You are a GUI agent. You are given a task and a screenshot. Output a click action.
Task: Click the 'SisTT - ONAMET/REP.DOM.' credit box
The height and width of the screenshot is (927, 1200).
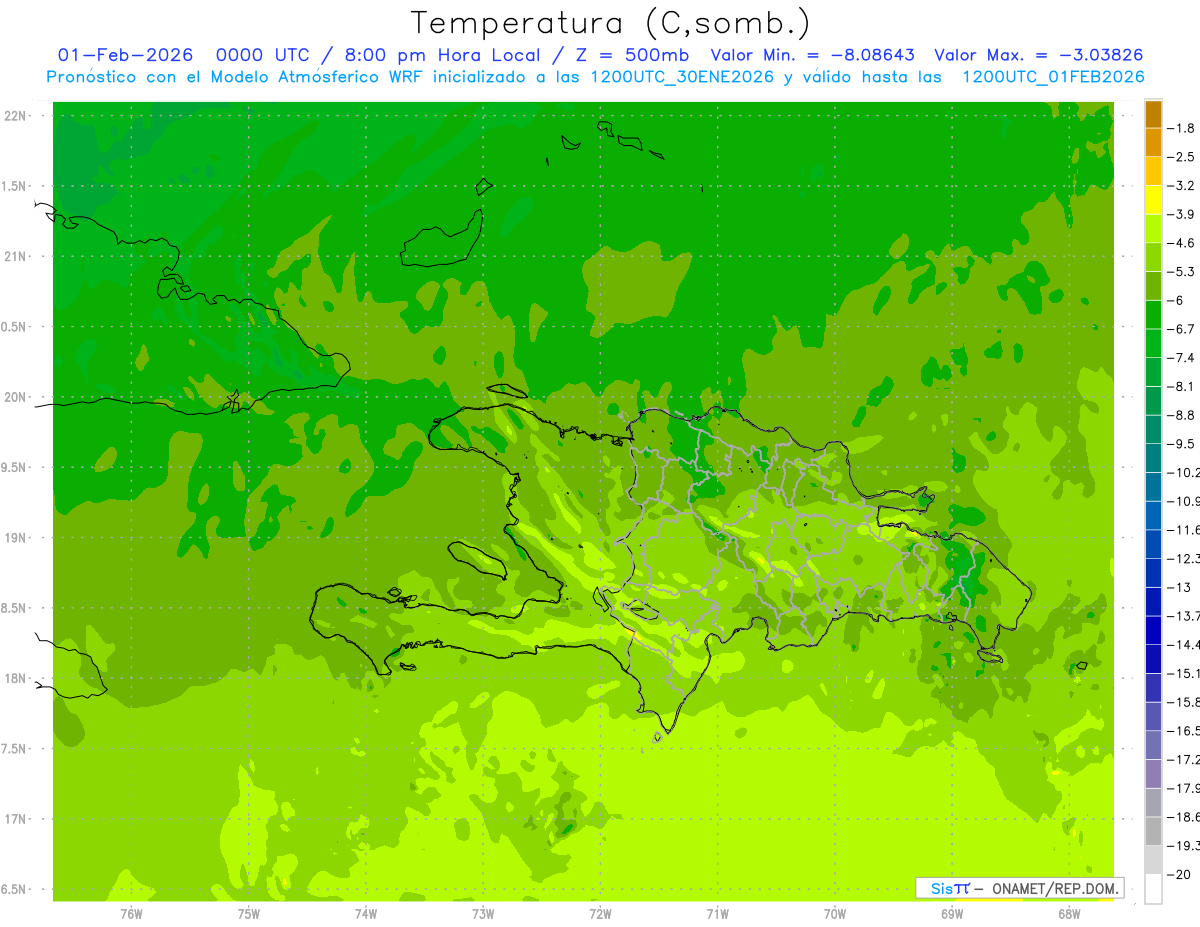(1019, 888)
